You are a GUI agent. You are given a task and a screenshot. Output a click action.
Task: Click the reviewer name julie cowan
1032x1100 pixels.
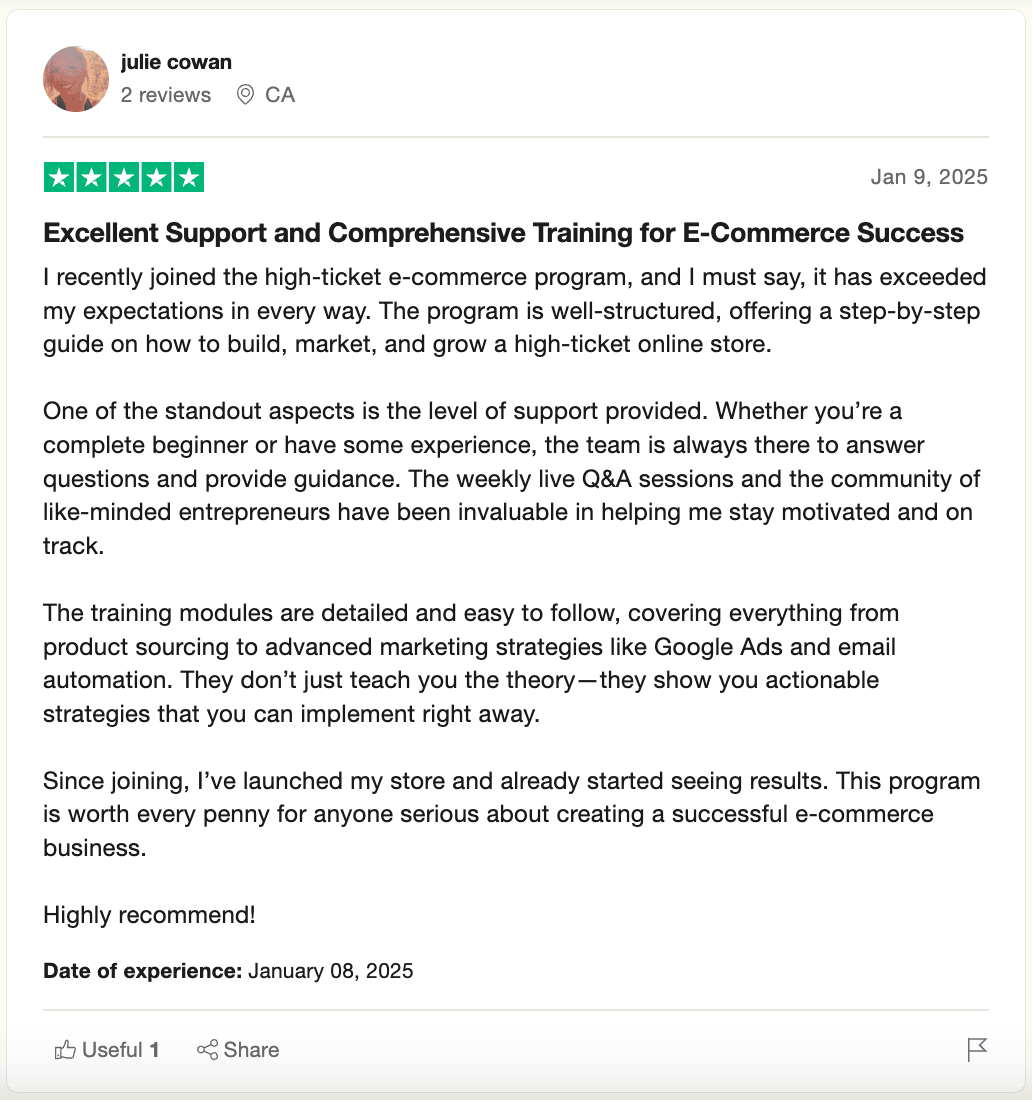click(x=176, y=62)
